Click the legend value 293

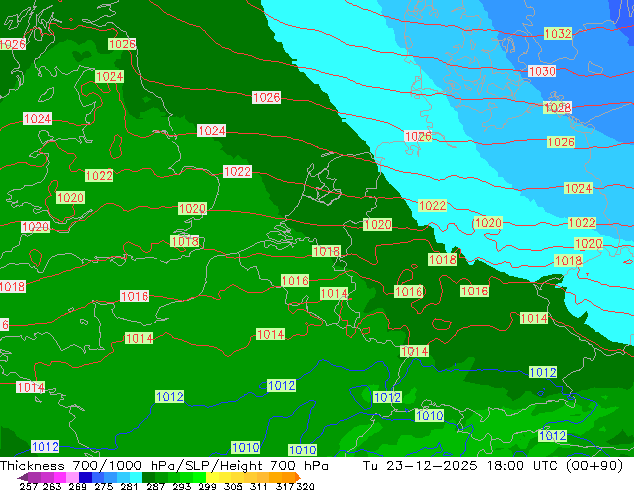(181, 486)
